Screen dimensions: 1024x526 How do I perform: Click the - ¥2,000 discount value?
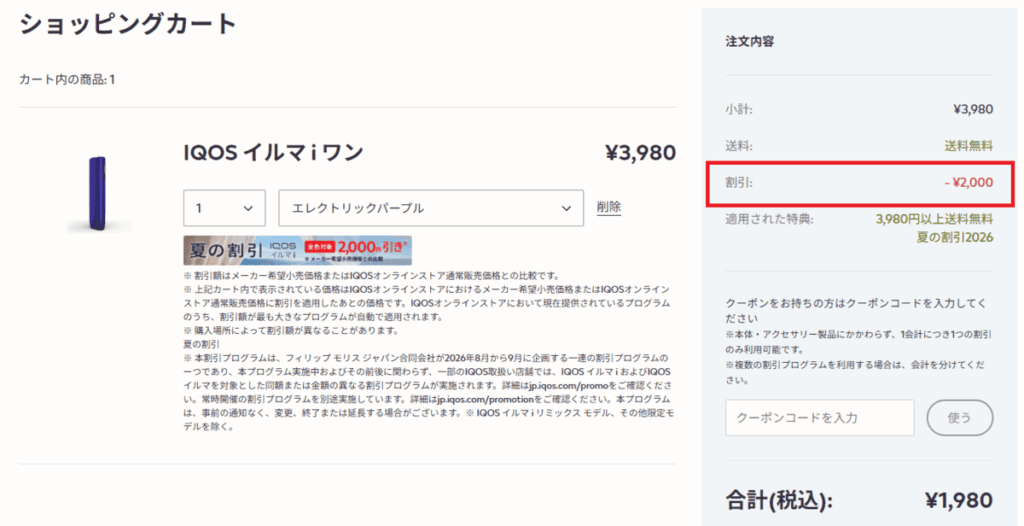[x=968, y=182]
